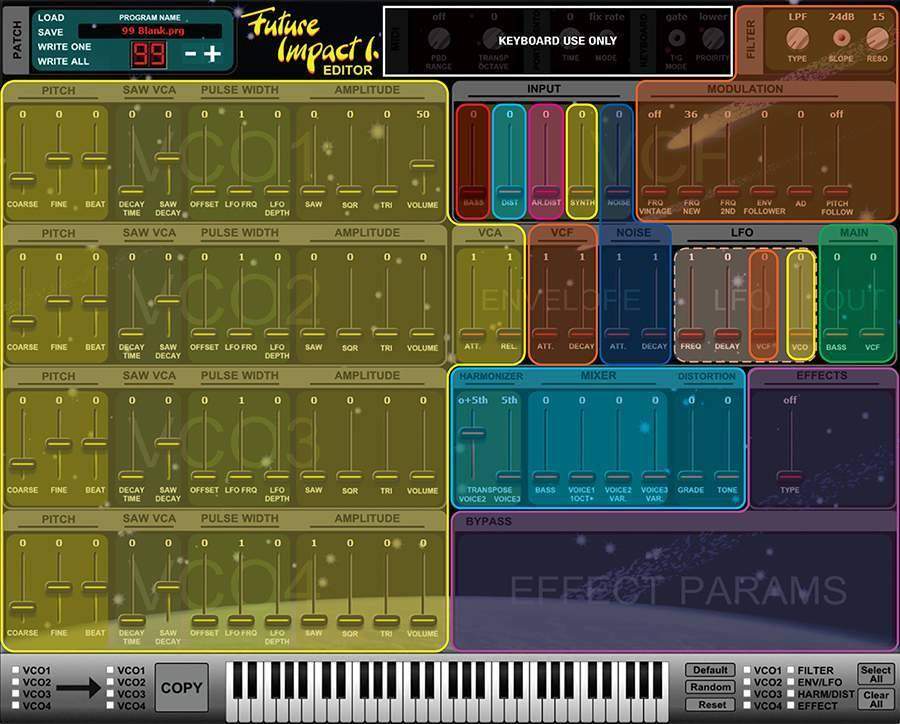
Task: Check copy-source VCO3 box before the arrow
Action: tap(15, 694)
